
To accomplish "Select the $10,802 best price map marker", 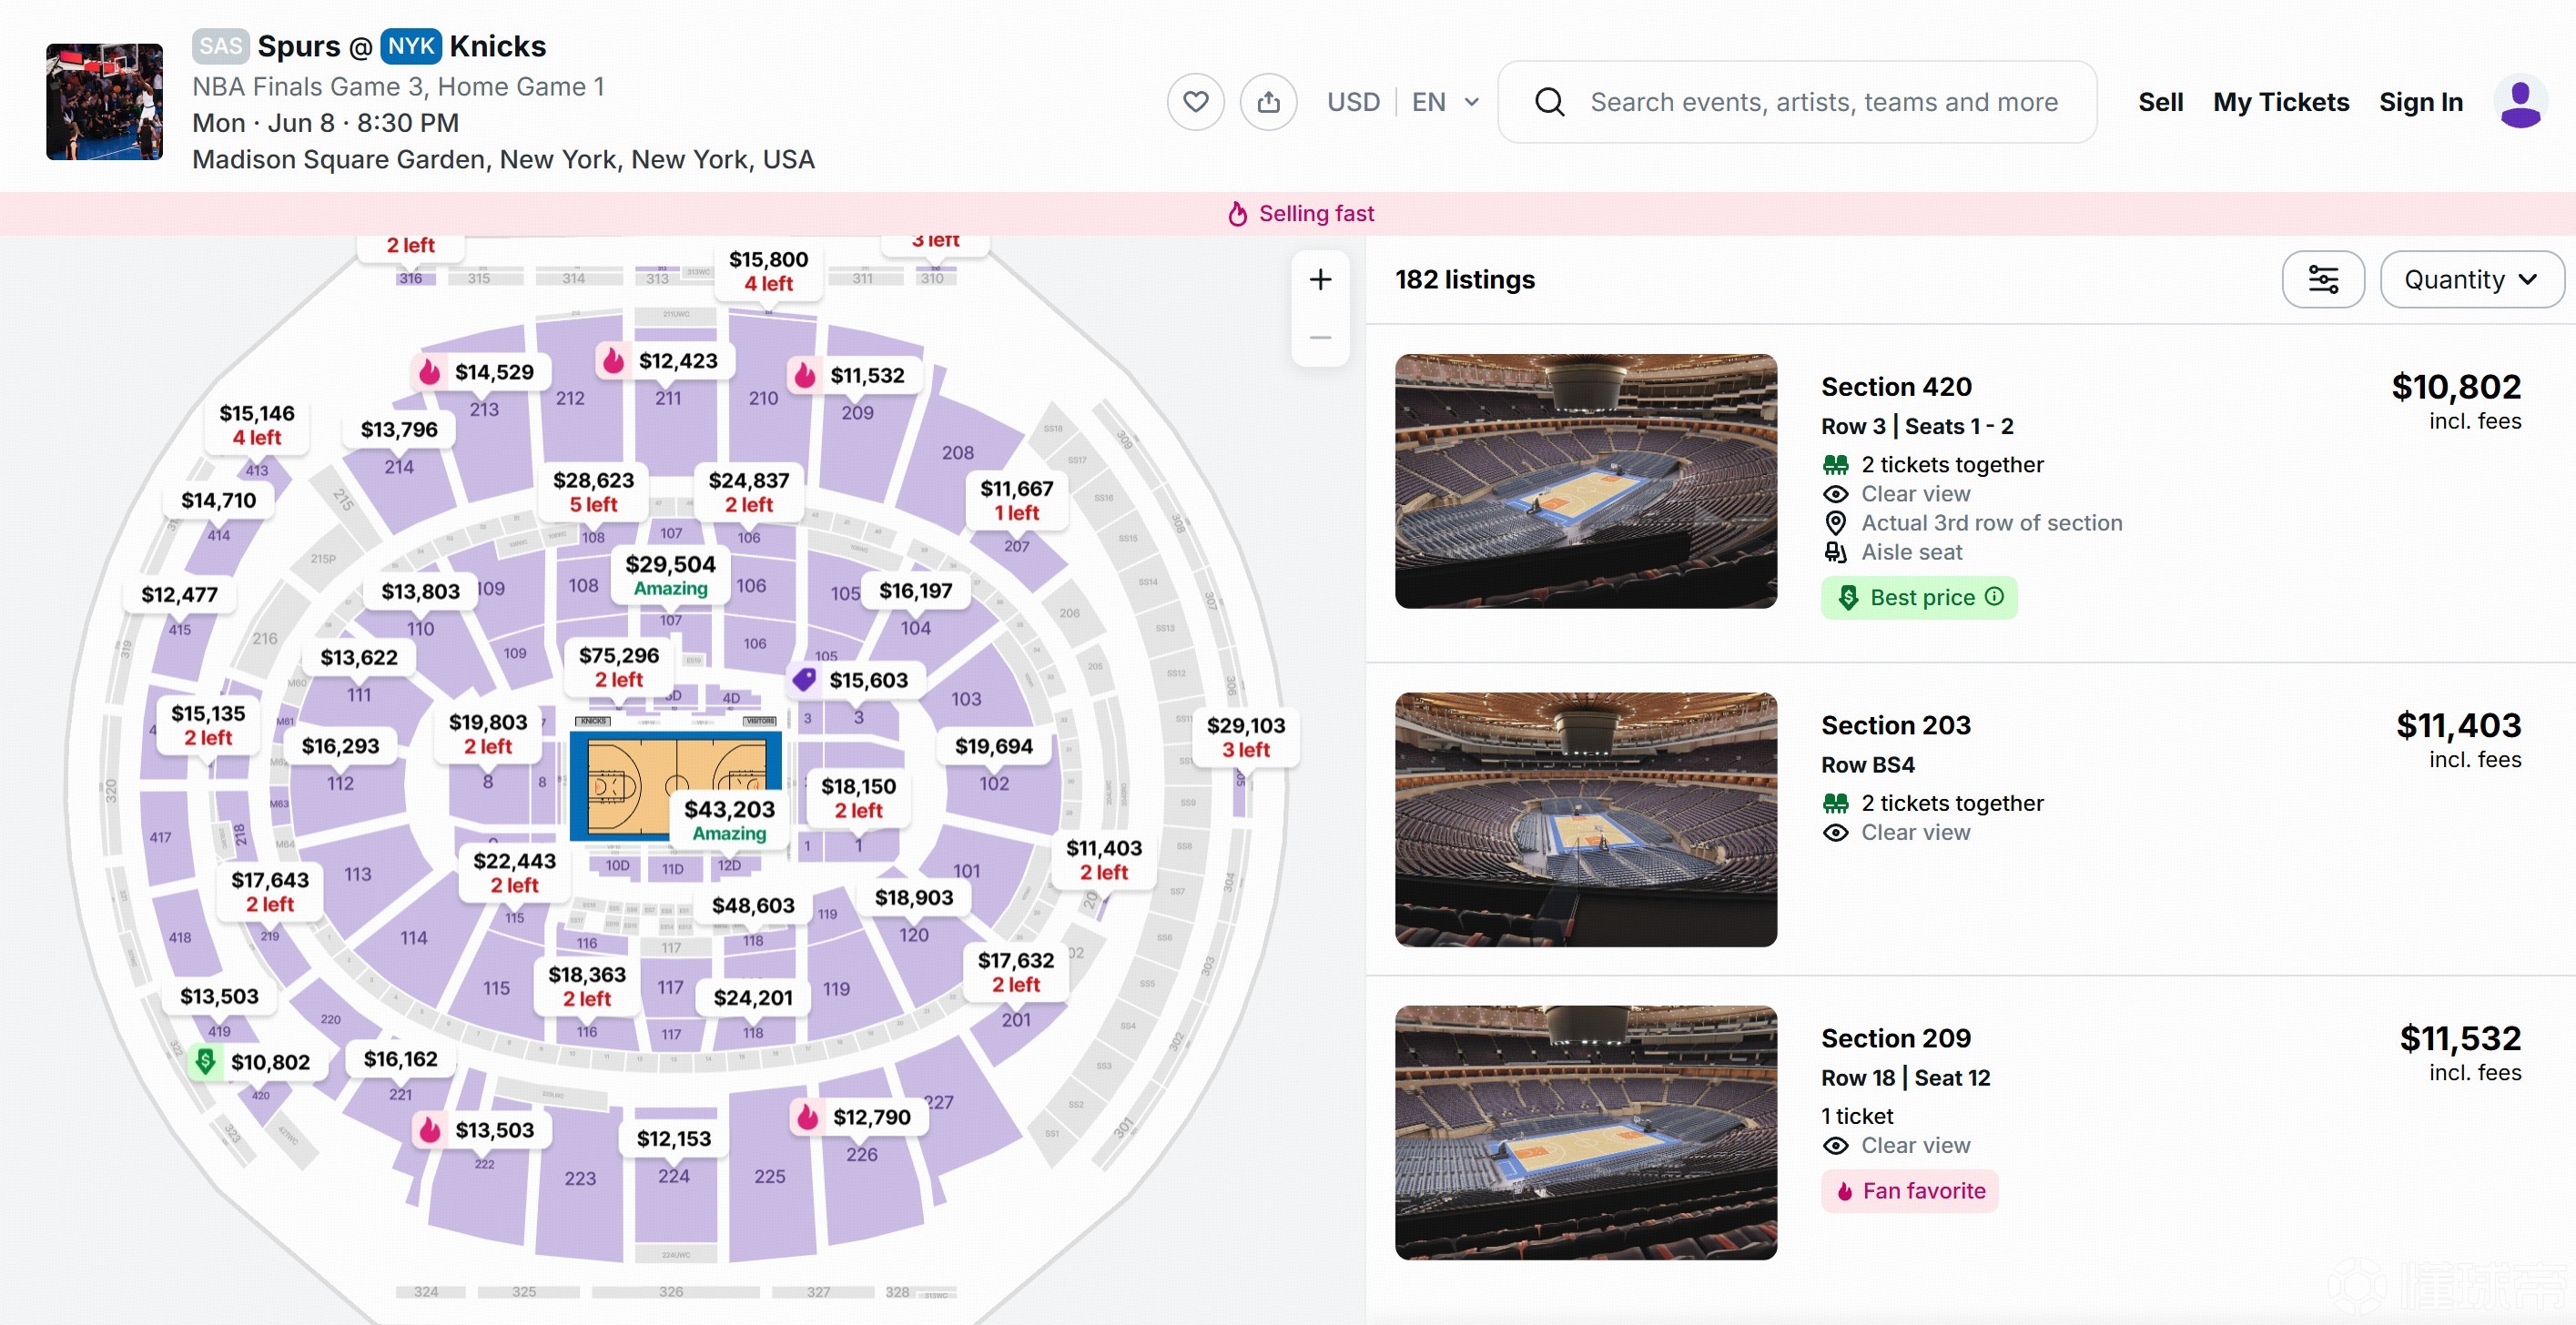I will click(257, 1062).
